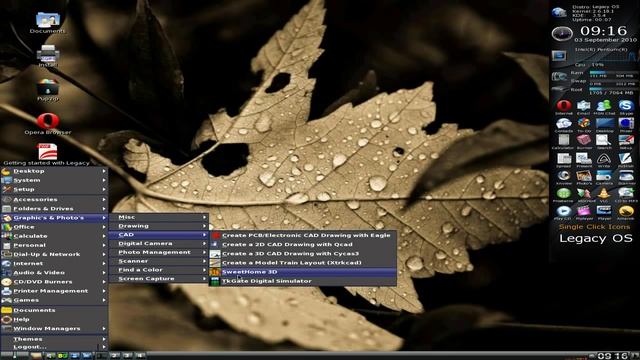
Task: Choose Create PCB/Electronic CAD Drawing with Eagle
Action: click(x=302, y=236)
